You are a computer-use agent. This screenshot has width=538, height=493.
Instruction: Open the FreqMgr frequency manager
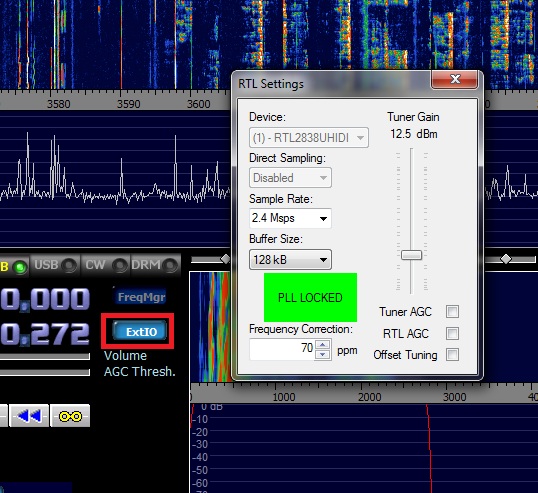tap(141, 297)
